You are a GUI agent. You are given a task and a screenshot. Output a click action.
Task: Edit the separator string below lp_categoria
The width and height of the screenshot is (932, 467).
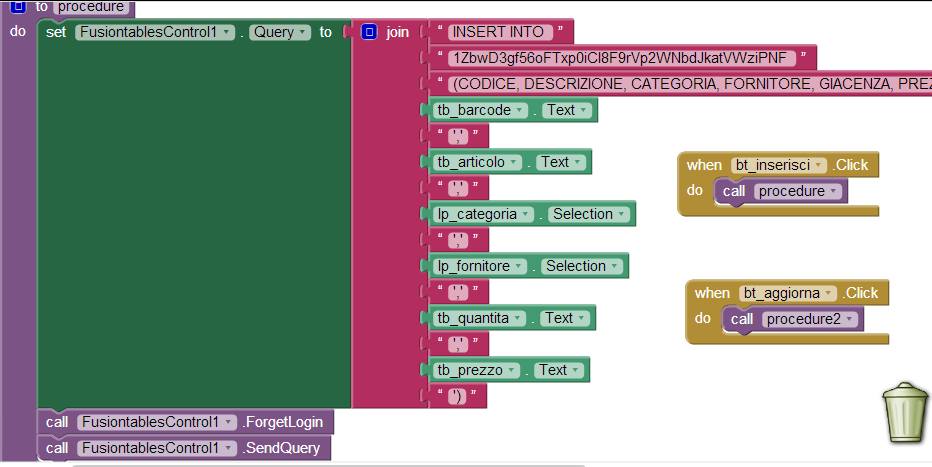click(x=458, y=240)
